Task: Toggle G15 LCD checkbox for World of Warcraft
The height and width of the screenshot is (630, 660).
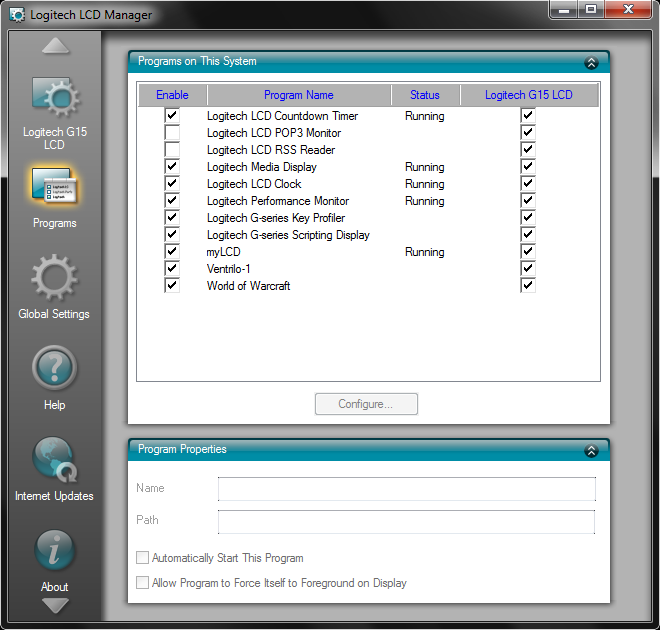Action: [x=528, y=285]
